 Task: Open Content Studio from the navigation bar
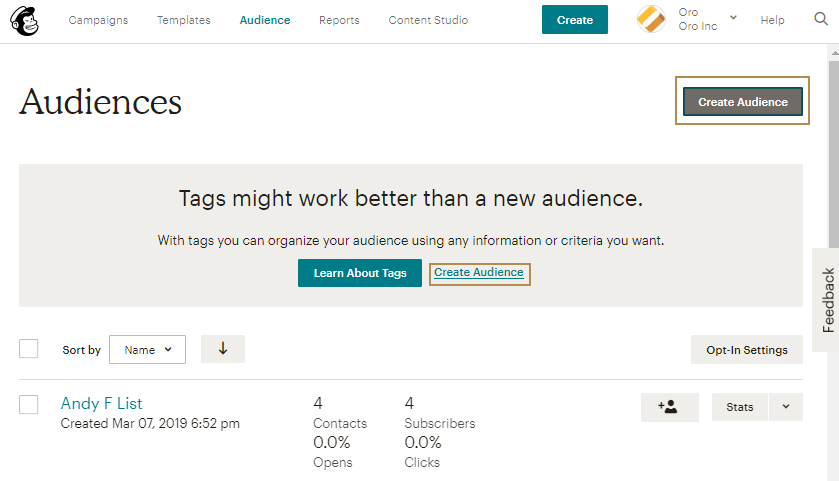(x=428, y=20)
